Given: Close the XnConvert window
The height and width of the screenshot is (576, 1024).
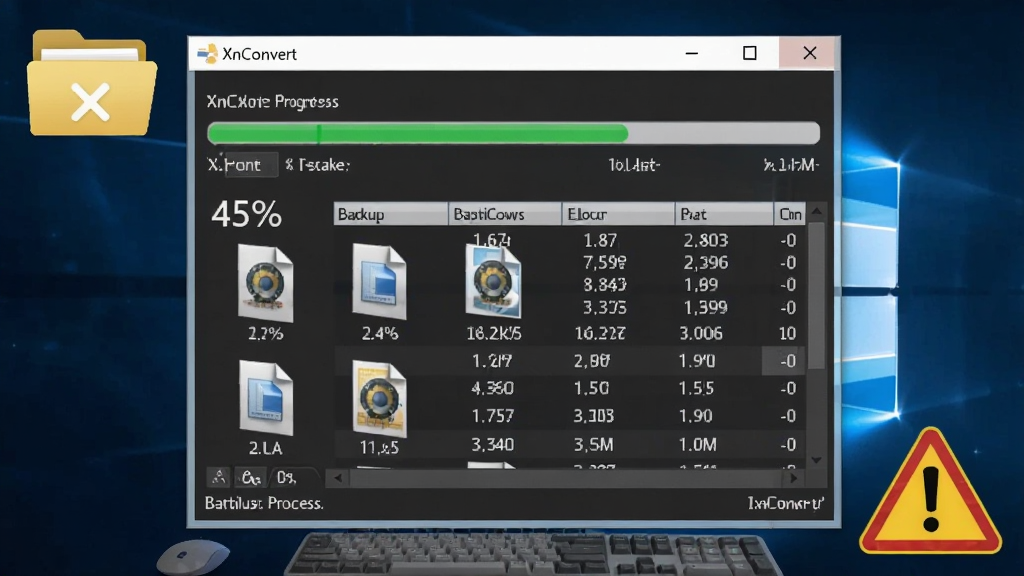Looking at the screenshot, I should tap(810, 54).
